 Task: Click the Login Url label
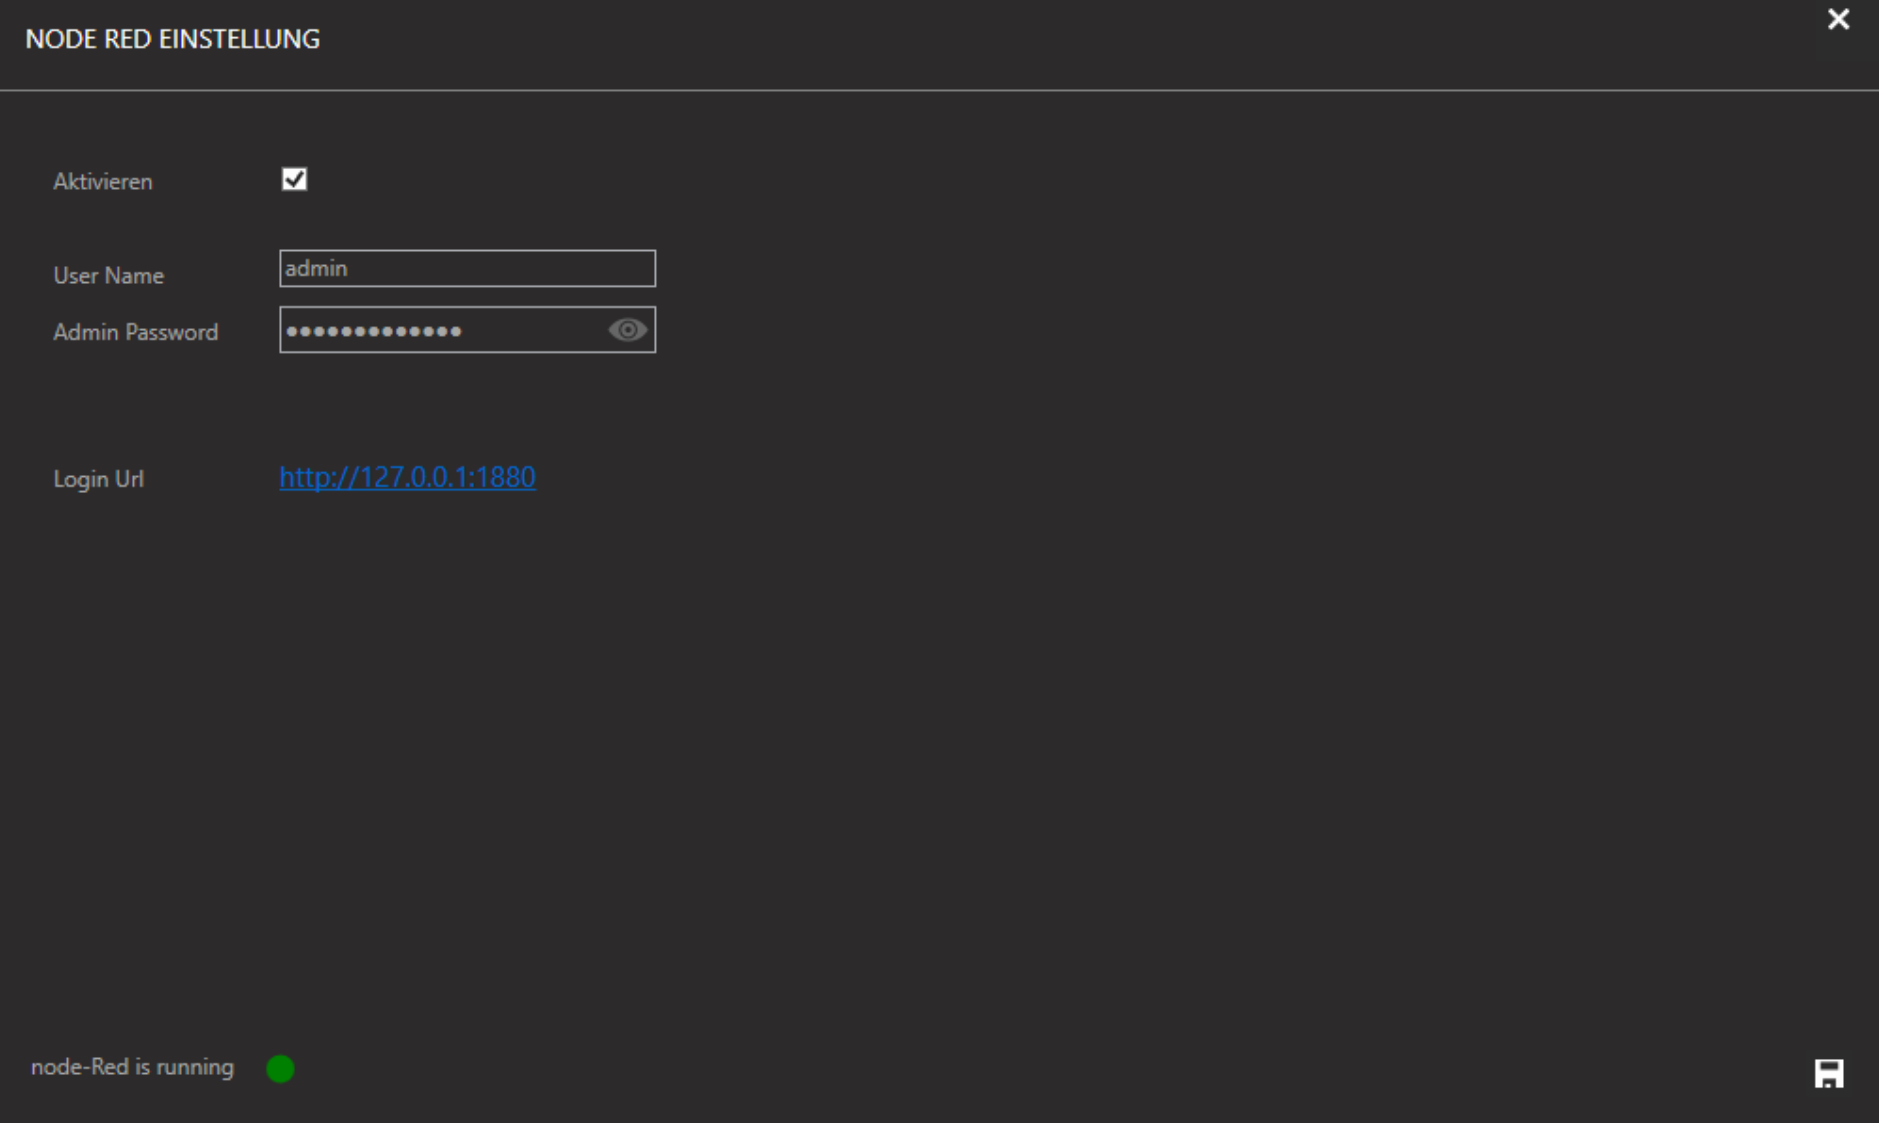[x=98, y=479]
